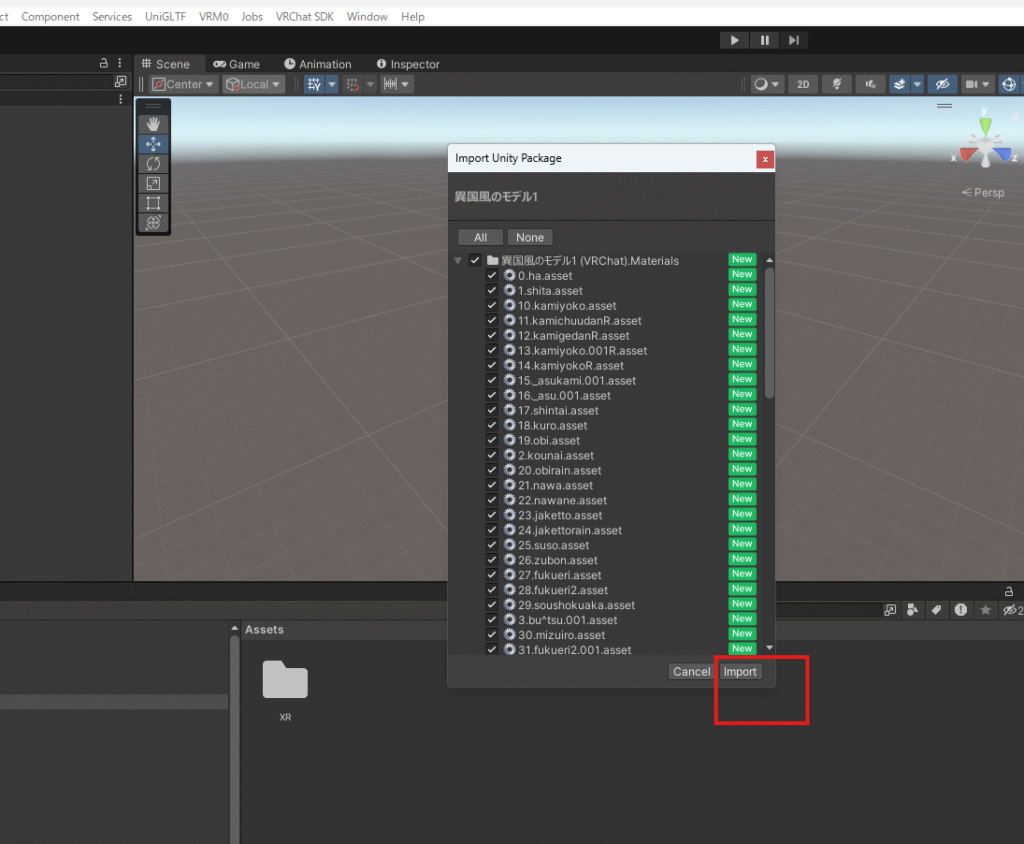Open the VRChat SDK menu

pyautogui.click(x=304, y=17)
